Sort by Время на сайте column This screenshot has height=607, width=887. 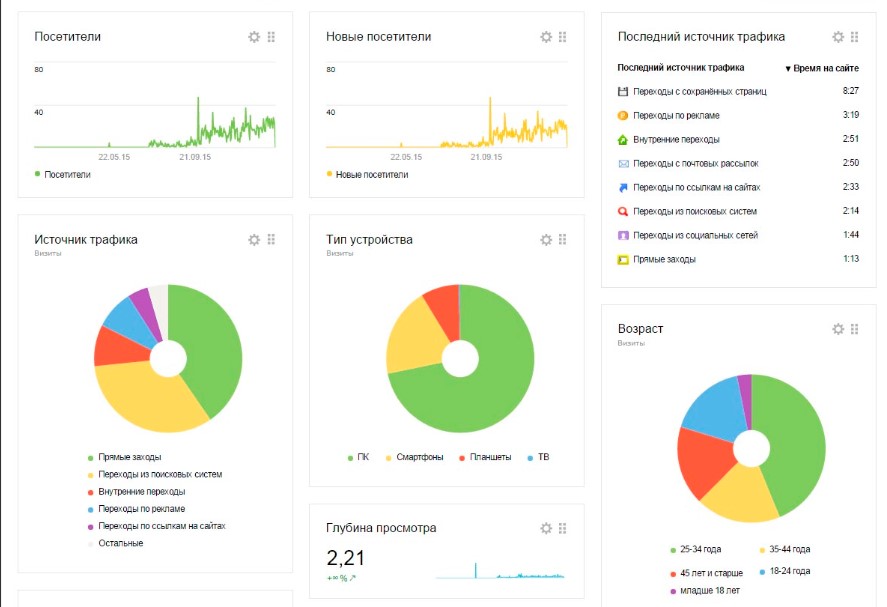[822, 68]
